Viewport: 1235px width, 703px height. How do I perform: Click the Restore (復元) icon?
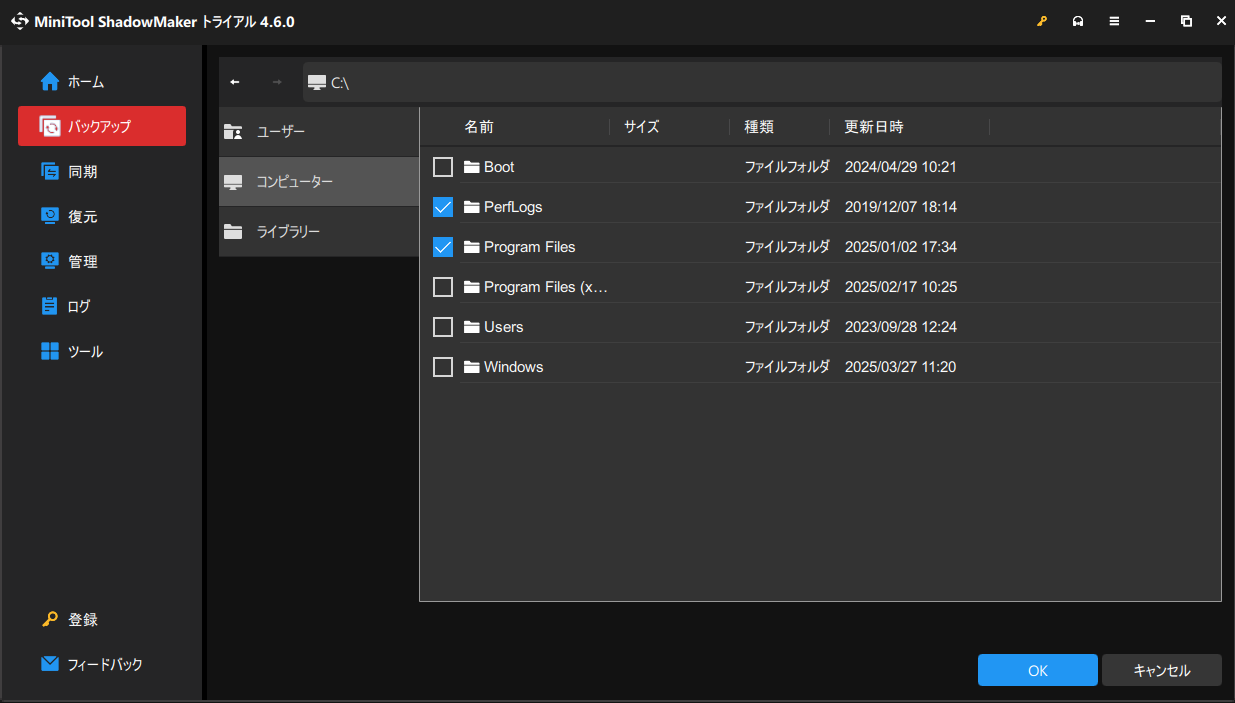(x=50, y=216)
